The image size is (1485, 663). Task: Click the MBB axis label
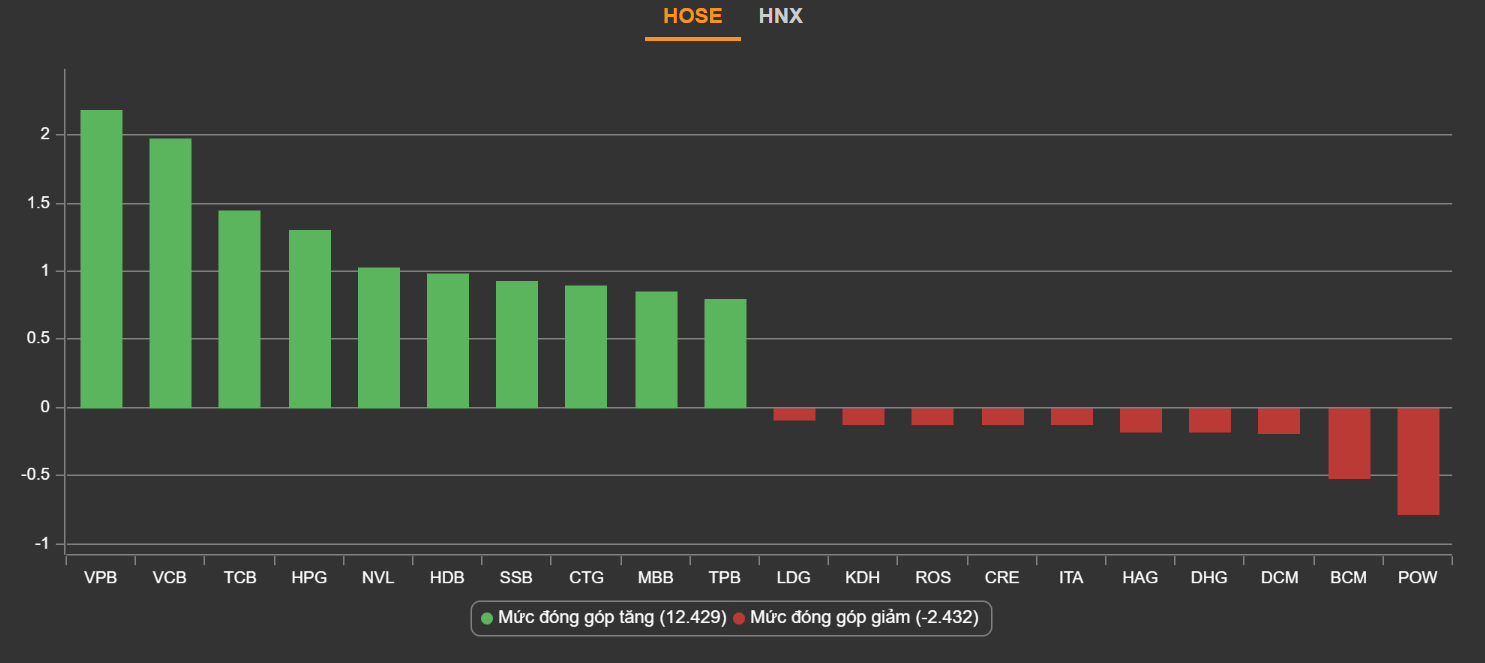(x=655, y=578)
